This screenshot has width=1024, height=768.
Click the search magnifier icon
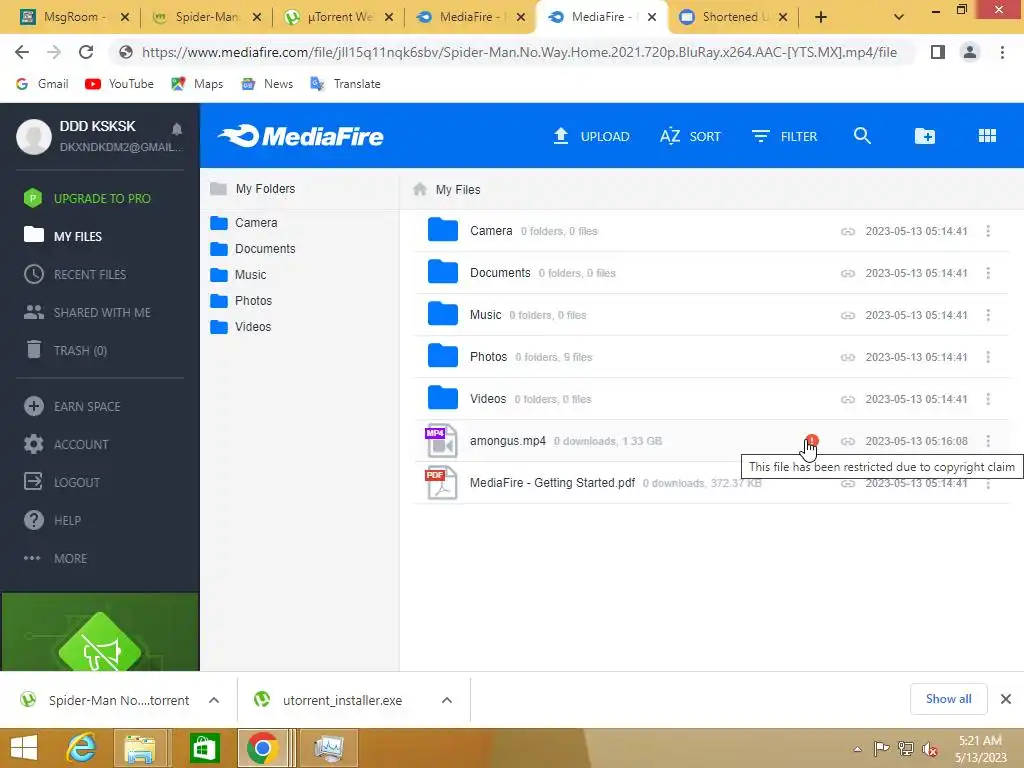(x=862, y=136)
